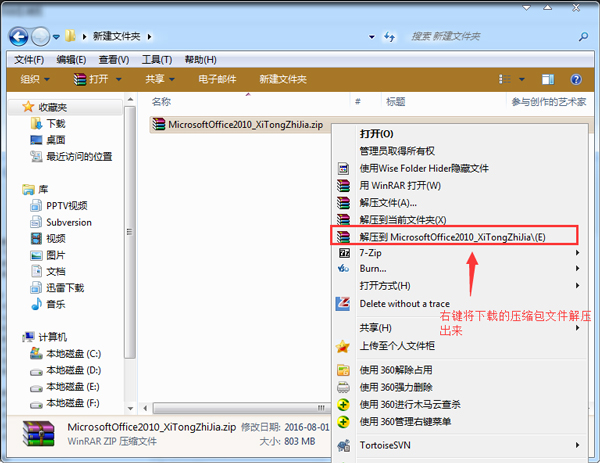
Task: Open 本地磁盘 (C:)
Action: [65, 354]
